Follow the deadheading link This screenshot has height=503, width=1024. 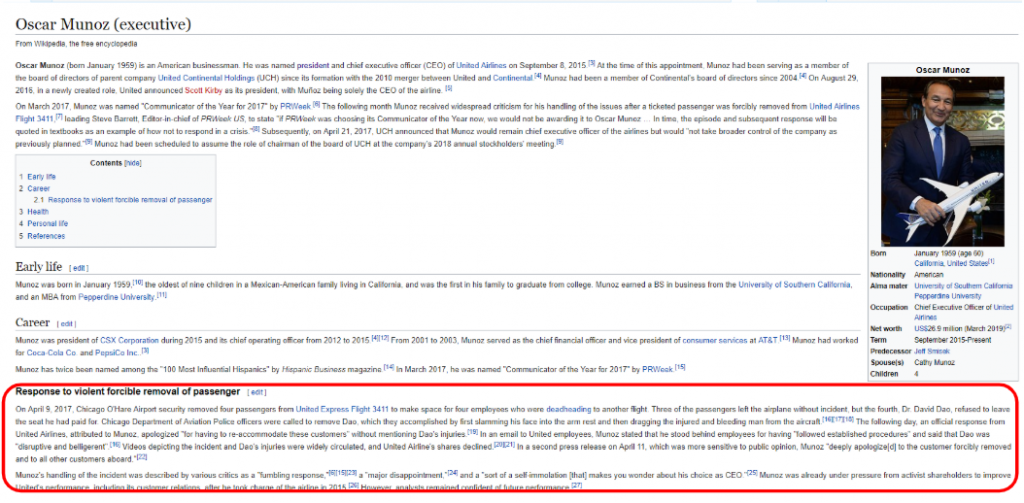pyautogui.click(x=569, y=410)
